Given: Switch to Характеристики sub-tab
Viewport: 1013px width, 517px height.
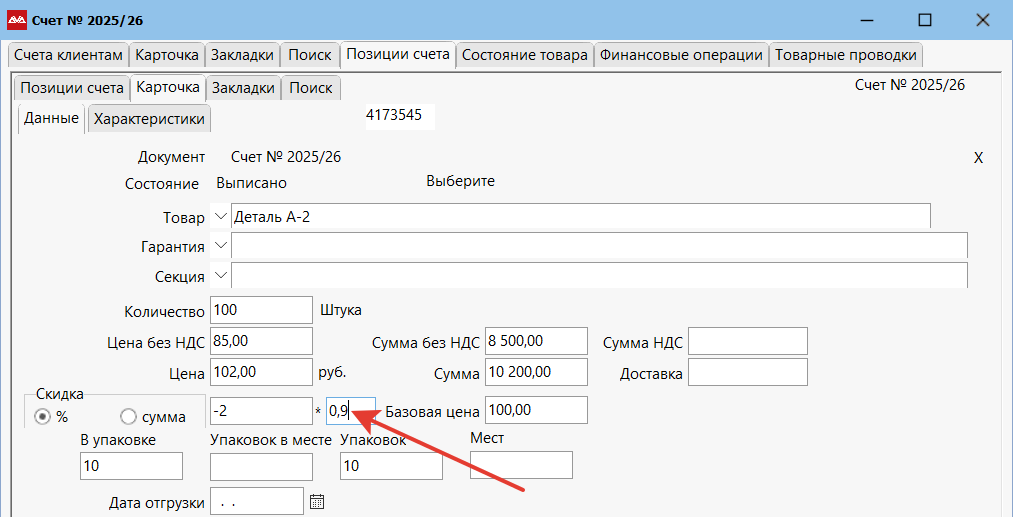Looking at the screenshot, I should pyautogui.click(x=149, y=119).
